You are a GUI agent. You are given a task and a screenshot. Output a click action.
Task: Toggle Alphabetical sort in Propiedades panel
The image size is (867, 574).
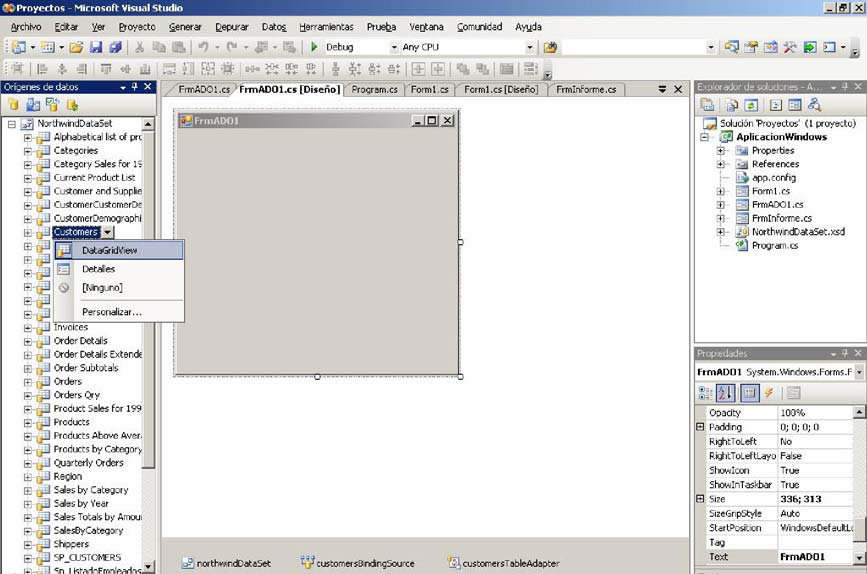pos(725,393)
